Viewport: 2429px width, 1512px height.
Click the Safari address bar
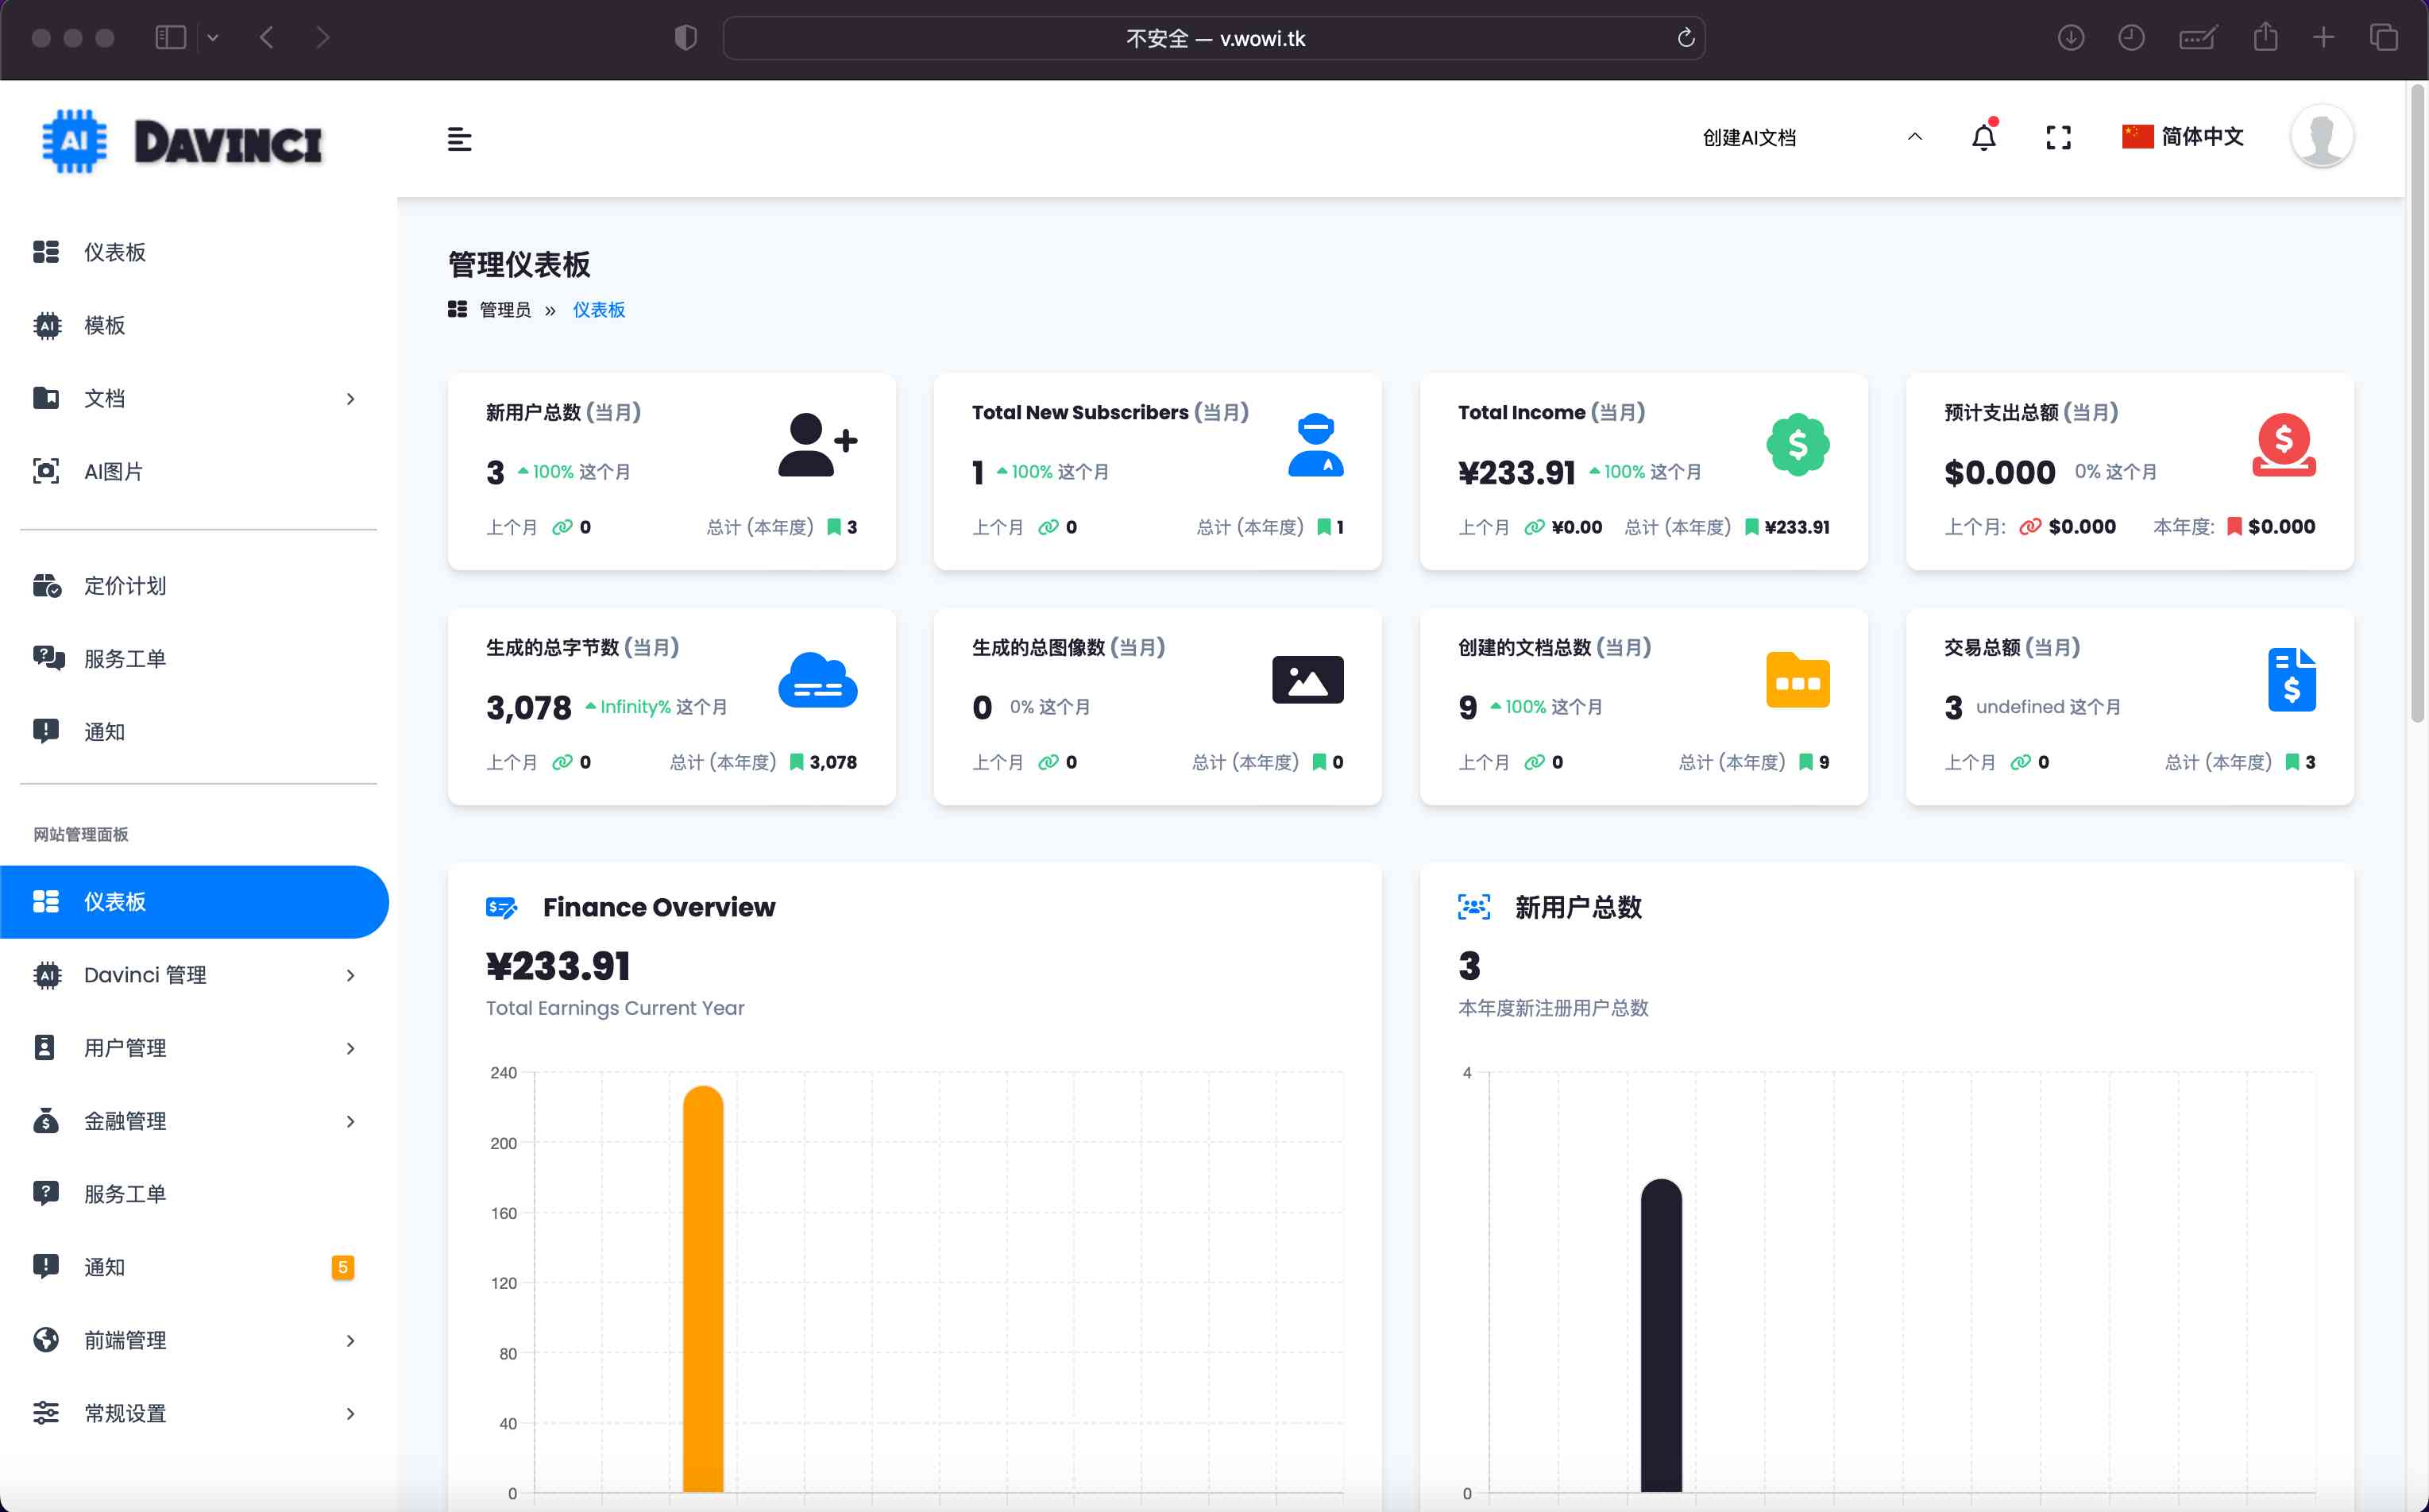pyautogui.click(x=1214, y=38)
